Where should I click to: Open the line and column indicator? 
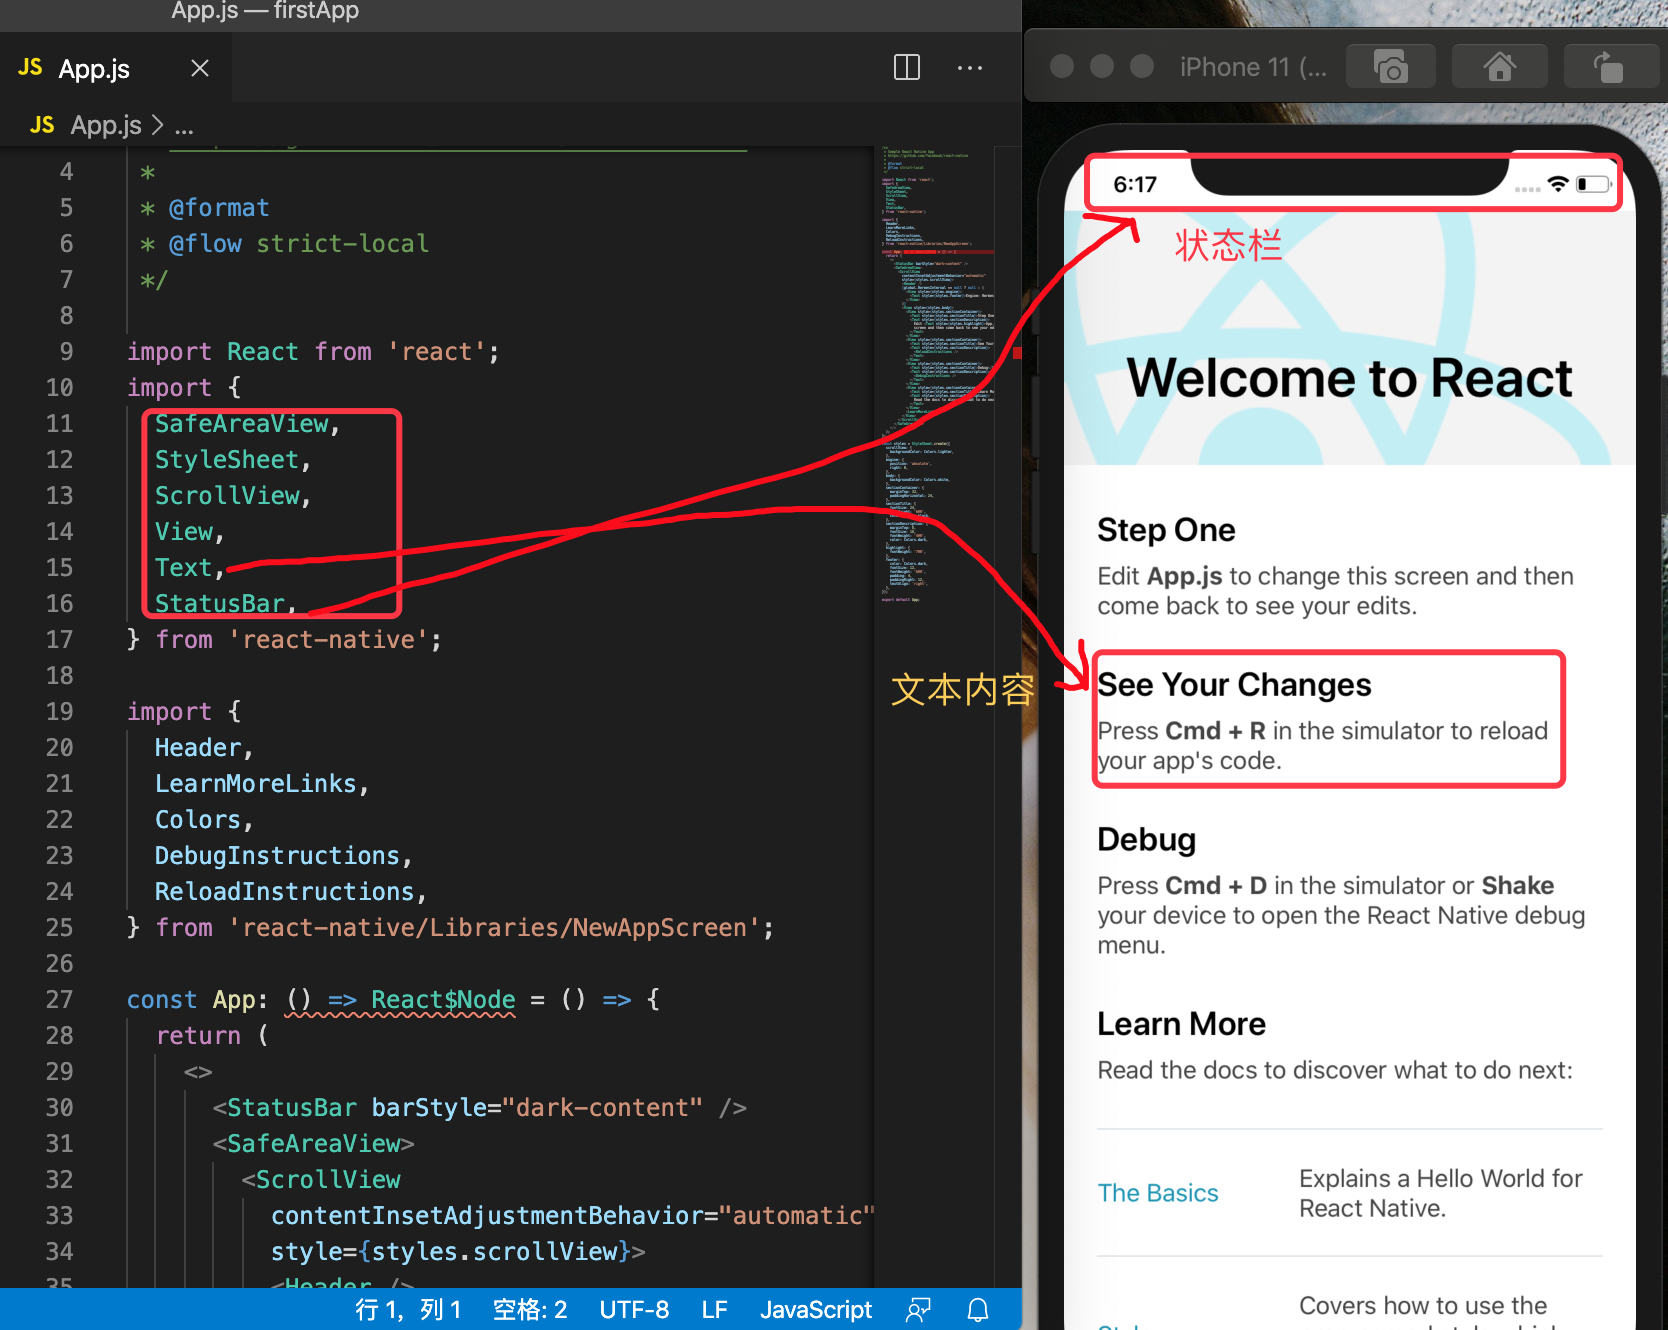tap(408, 1309)
